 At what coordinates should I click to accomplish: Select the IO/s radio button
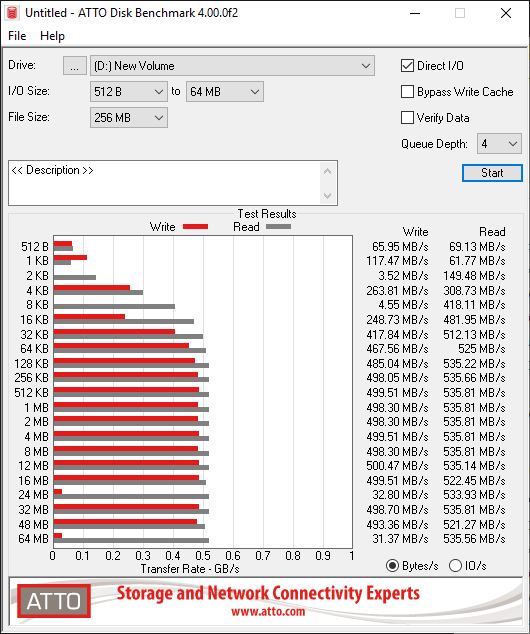click(x=455, y=565)
